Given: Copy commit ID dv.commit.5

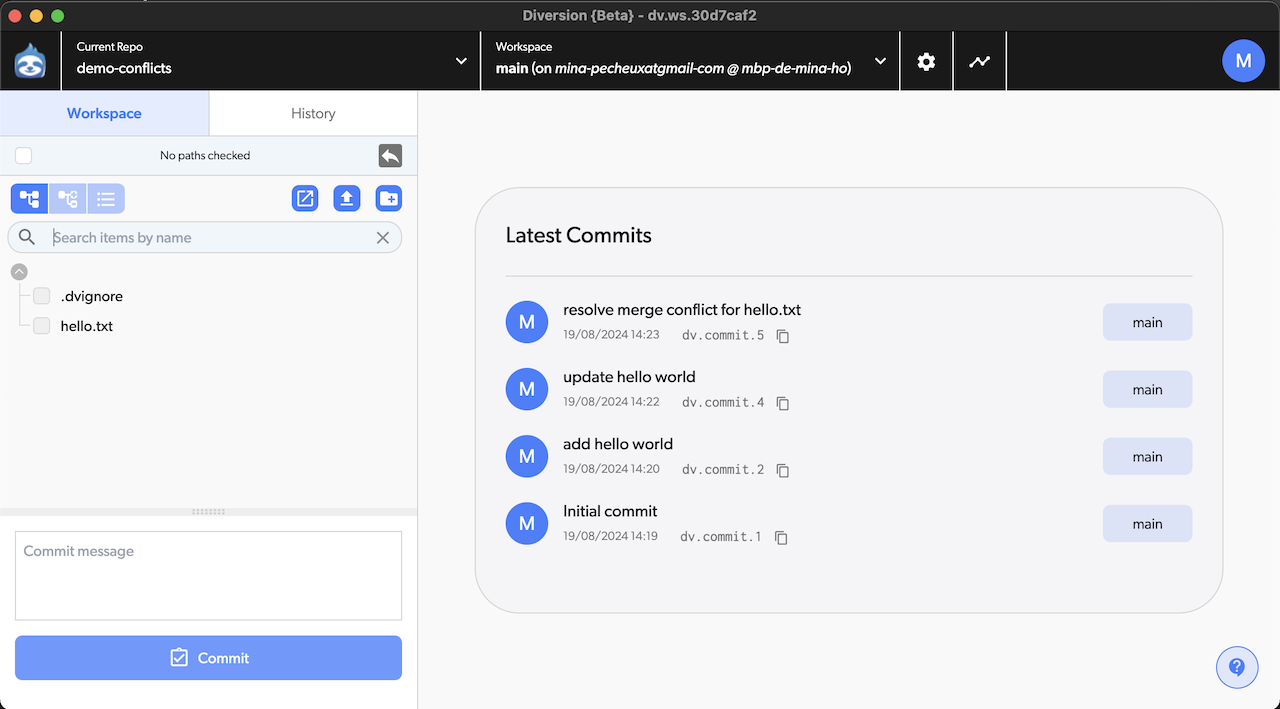Looking at the screenshot, I should pyautogui.click(x=783, y=336).
